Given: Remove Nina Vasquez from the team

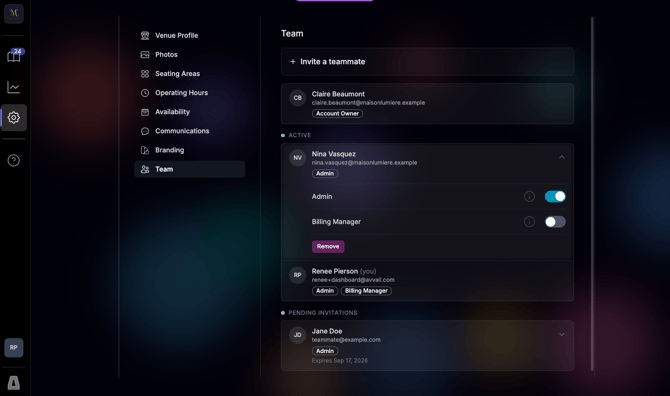Looking at the screenshot, I should pos(328,246).
